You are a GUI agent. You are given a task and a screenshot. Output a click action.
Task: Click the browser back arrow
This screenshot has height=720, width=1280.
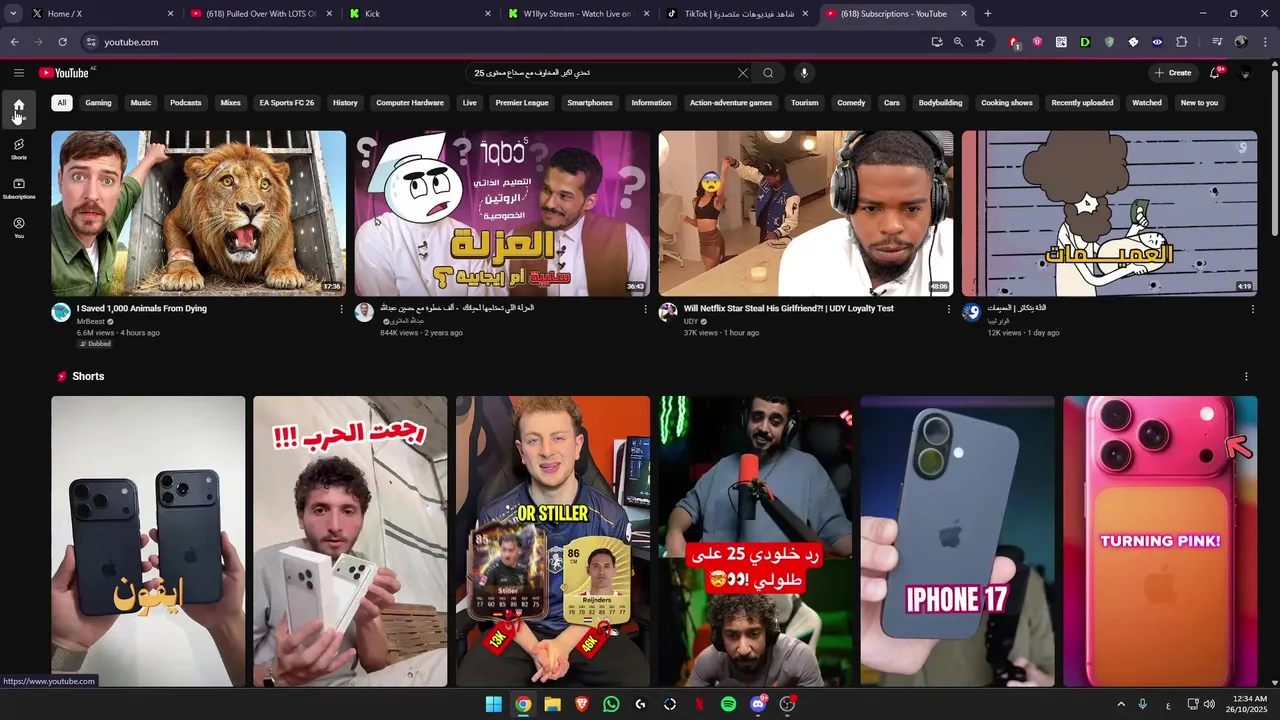coord(14,42)
